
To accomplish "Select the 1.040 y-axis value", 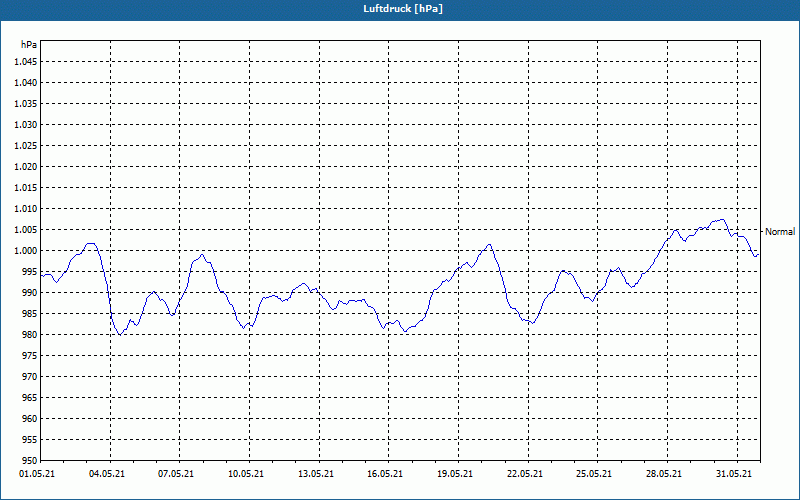I will click(26, 83).
